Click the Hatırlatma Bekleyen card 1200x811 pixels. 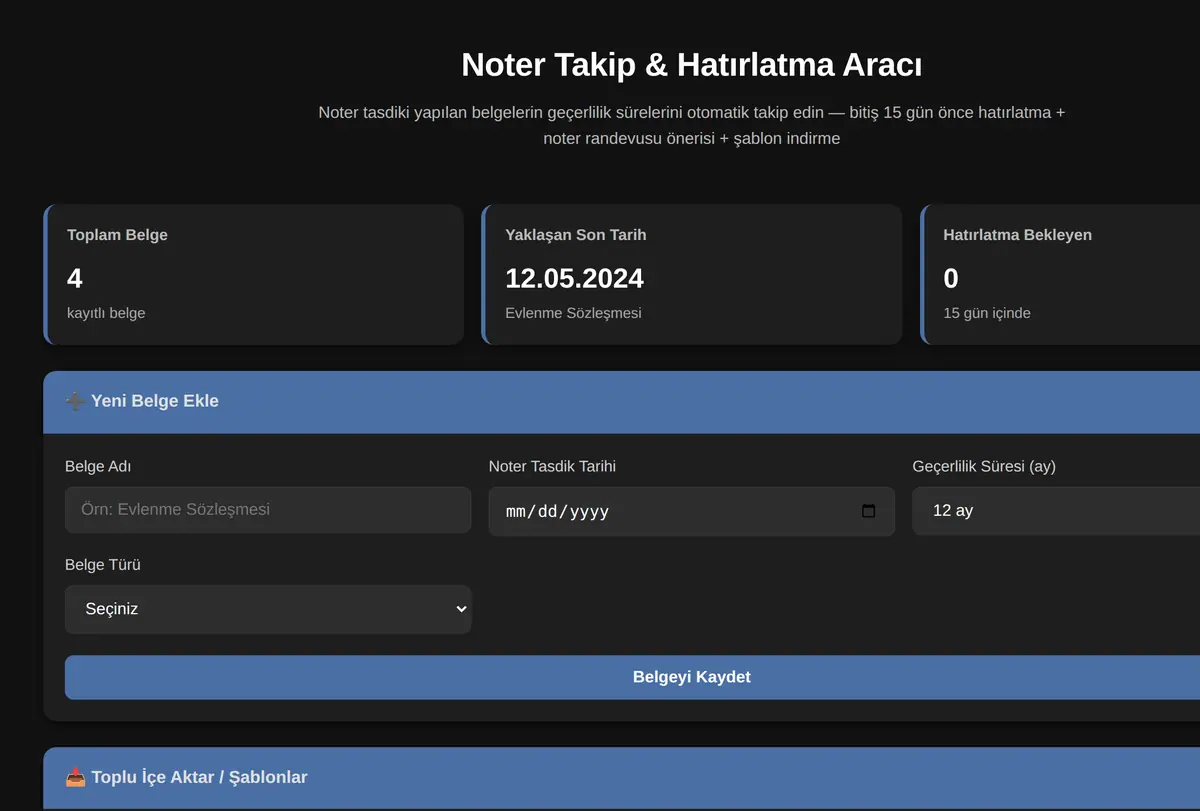[x=1059, y=275]
